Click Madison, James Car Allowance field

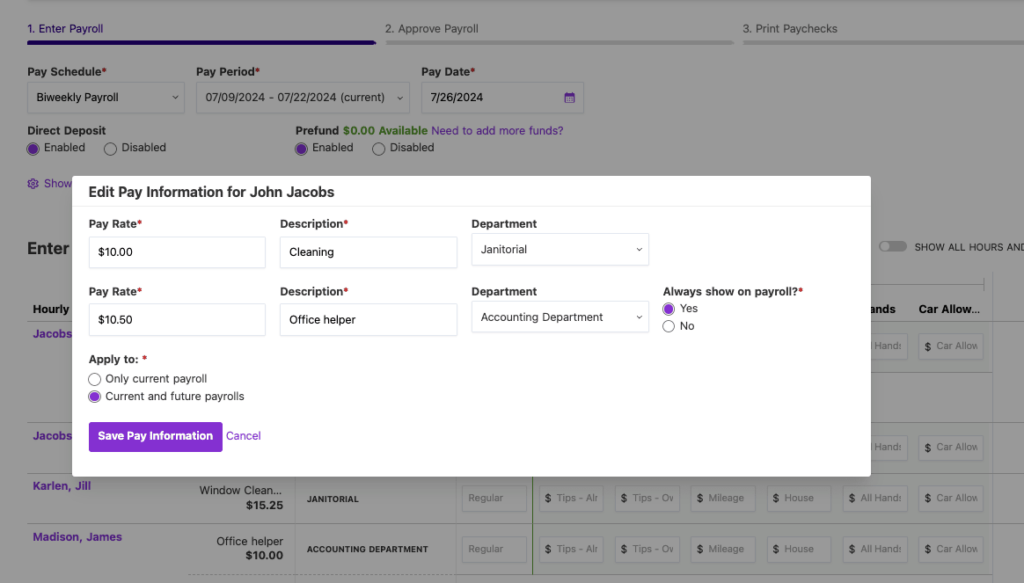coord(951,549)
